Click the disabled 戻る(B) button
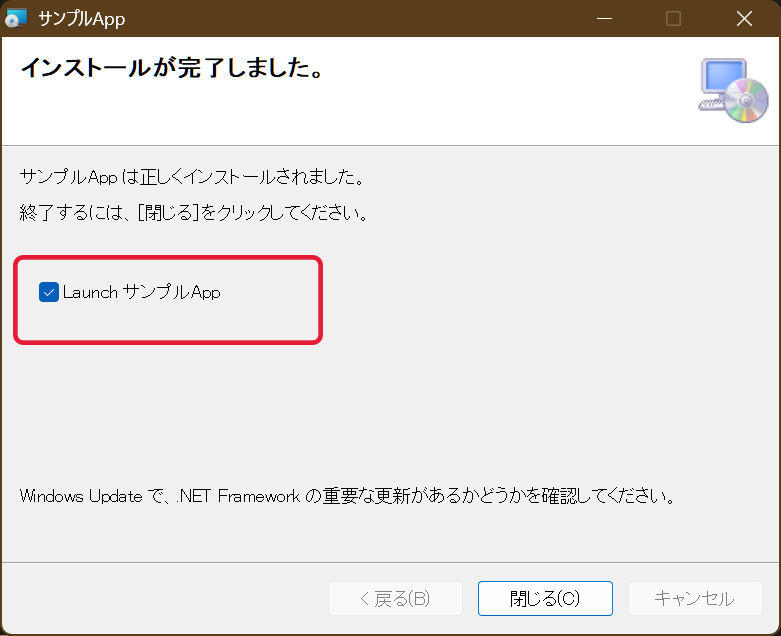 [x=395, y=598]
